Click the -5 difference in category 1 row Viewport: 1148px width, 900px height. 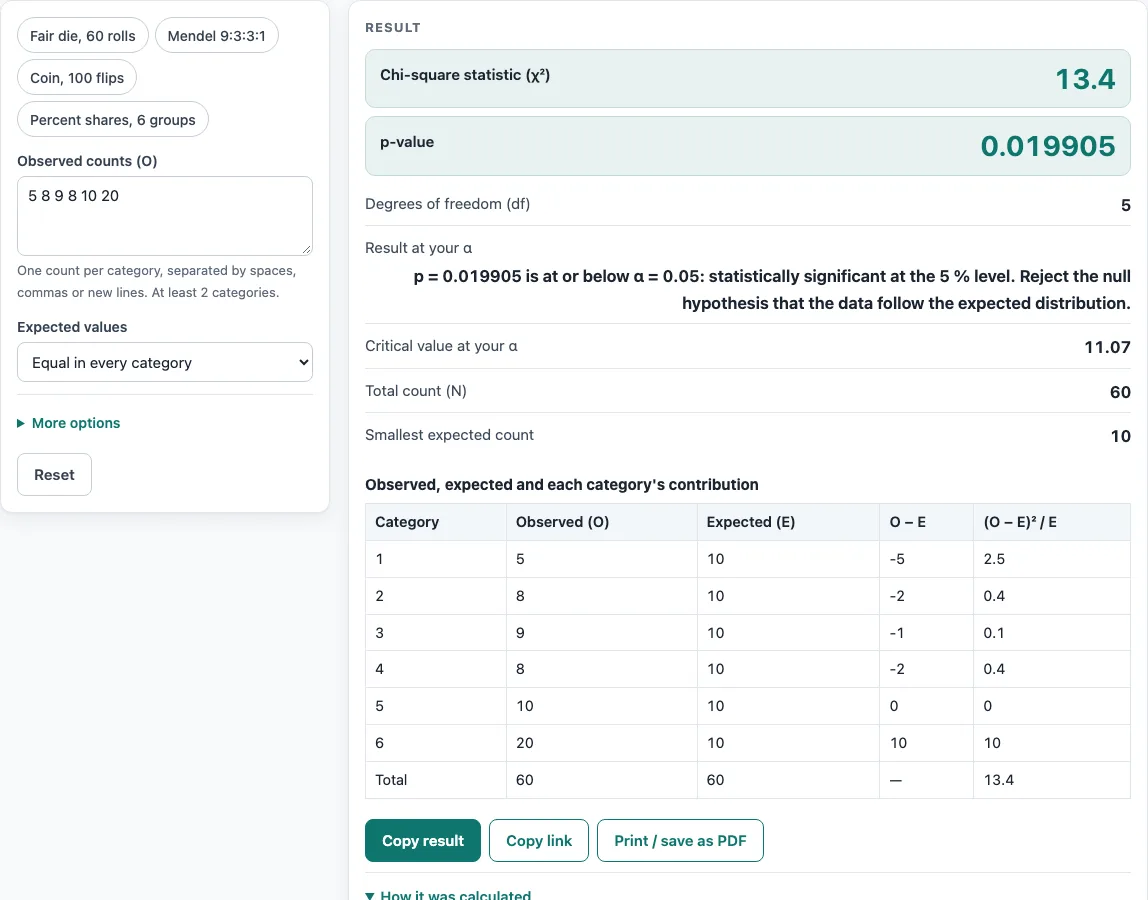point(897,559)
